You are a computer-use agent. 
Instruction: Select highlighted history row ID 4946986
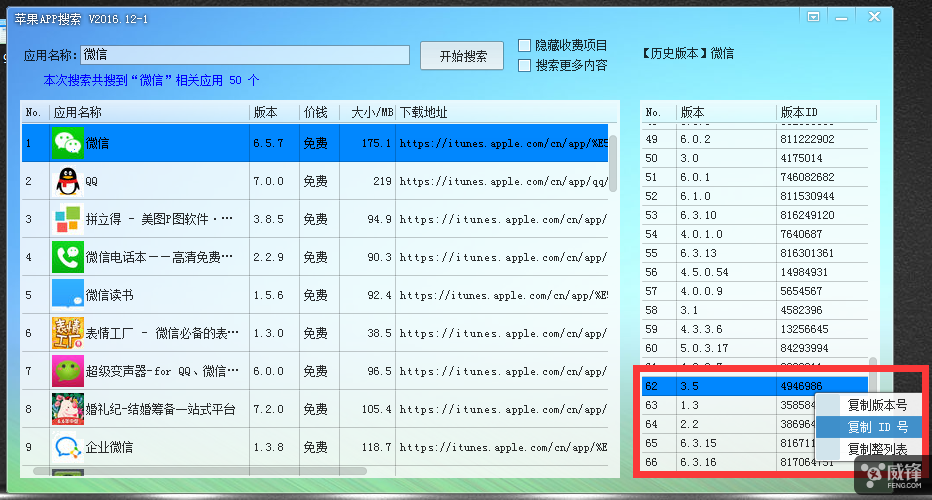point(755,386)
